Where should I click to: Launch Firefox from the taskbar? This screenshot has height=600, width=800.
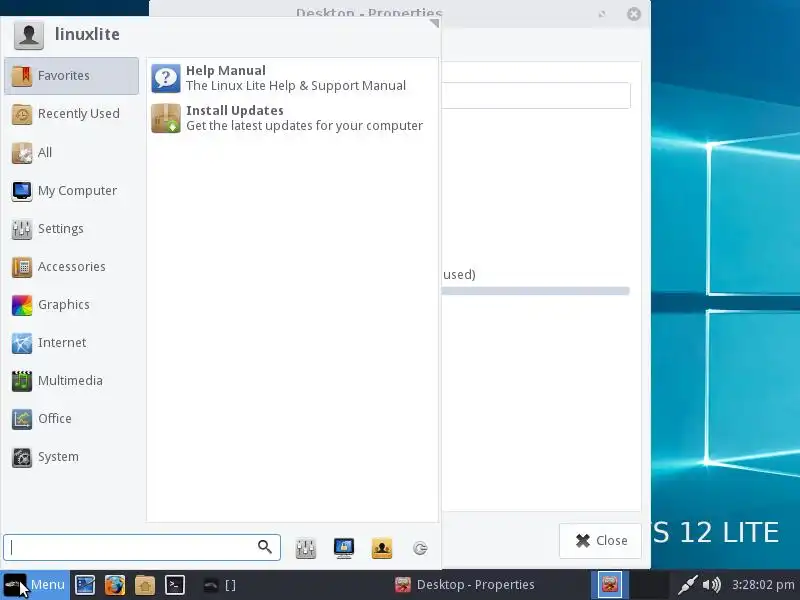[x=115, y=585]
